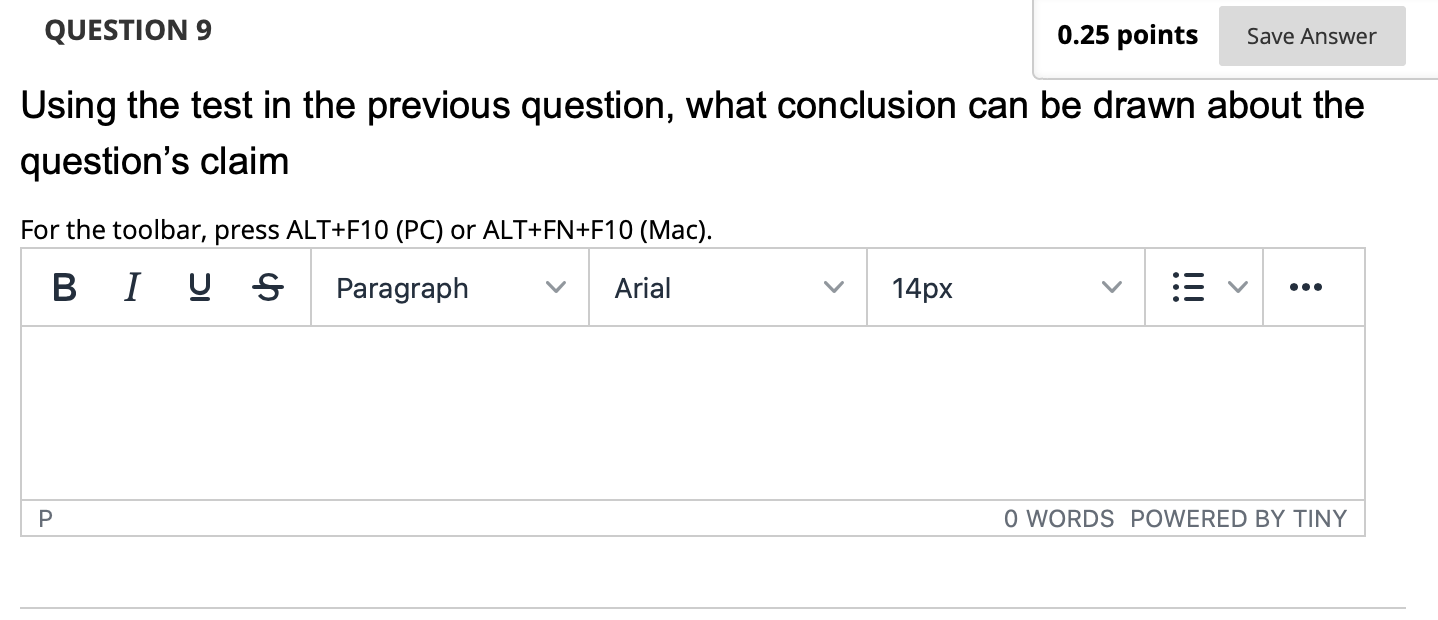
Task: Click the 0.25 points label
Action: tap(1127, 36)
